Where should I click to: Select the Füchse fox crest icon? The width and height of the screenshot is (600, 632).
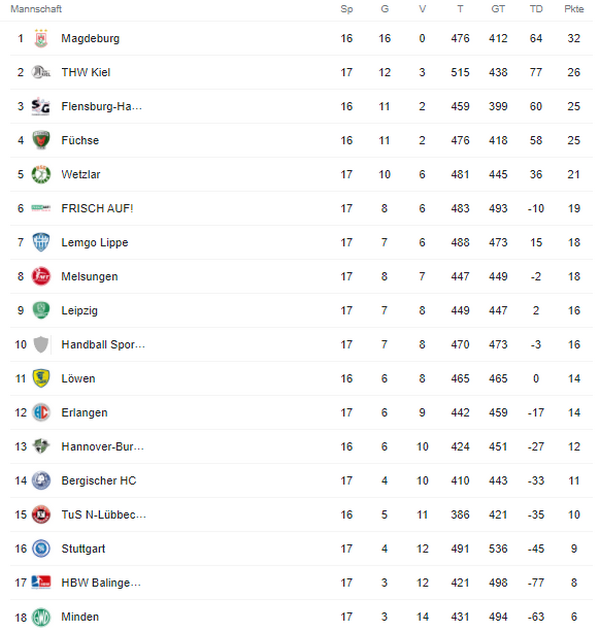41,140
